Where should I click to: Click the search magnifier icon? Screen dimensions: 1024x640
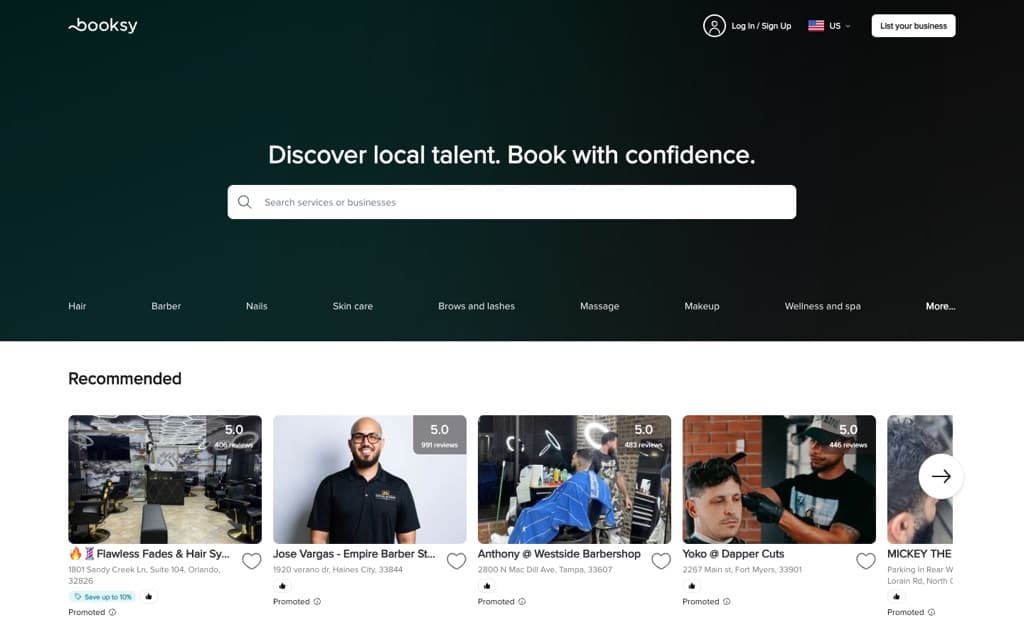244,202
